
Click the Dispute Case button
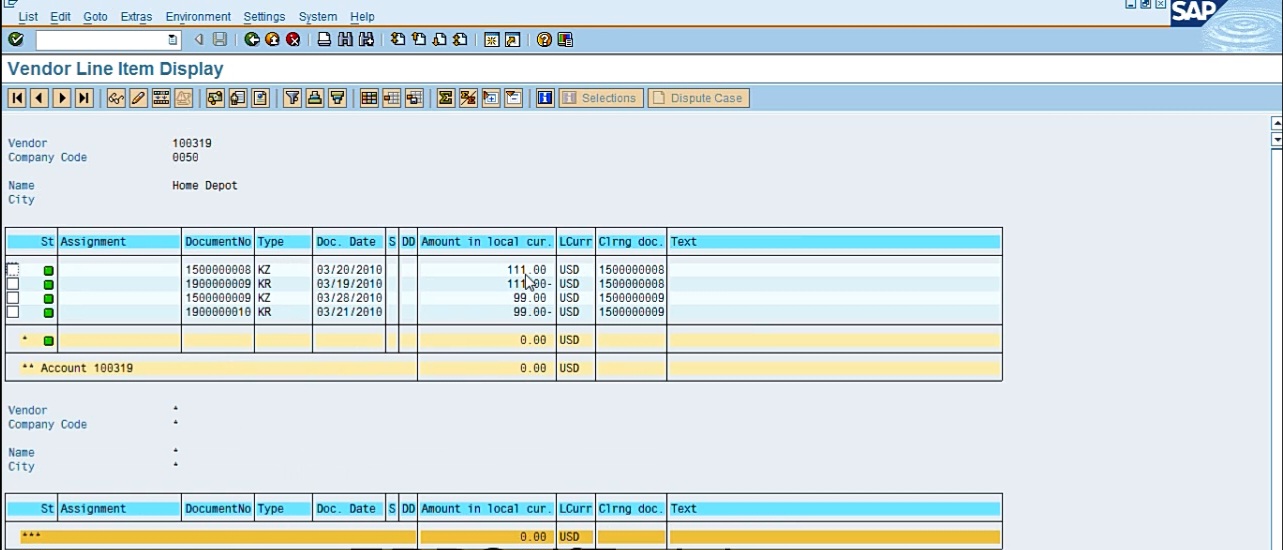click(x=698, y=98)
